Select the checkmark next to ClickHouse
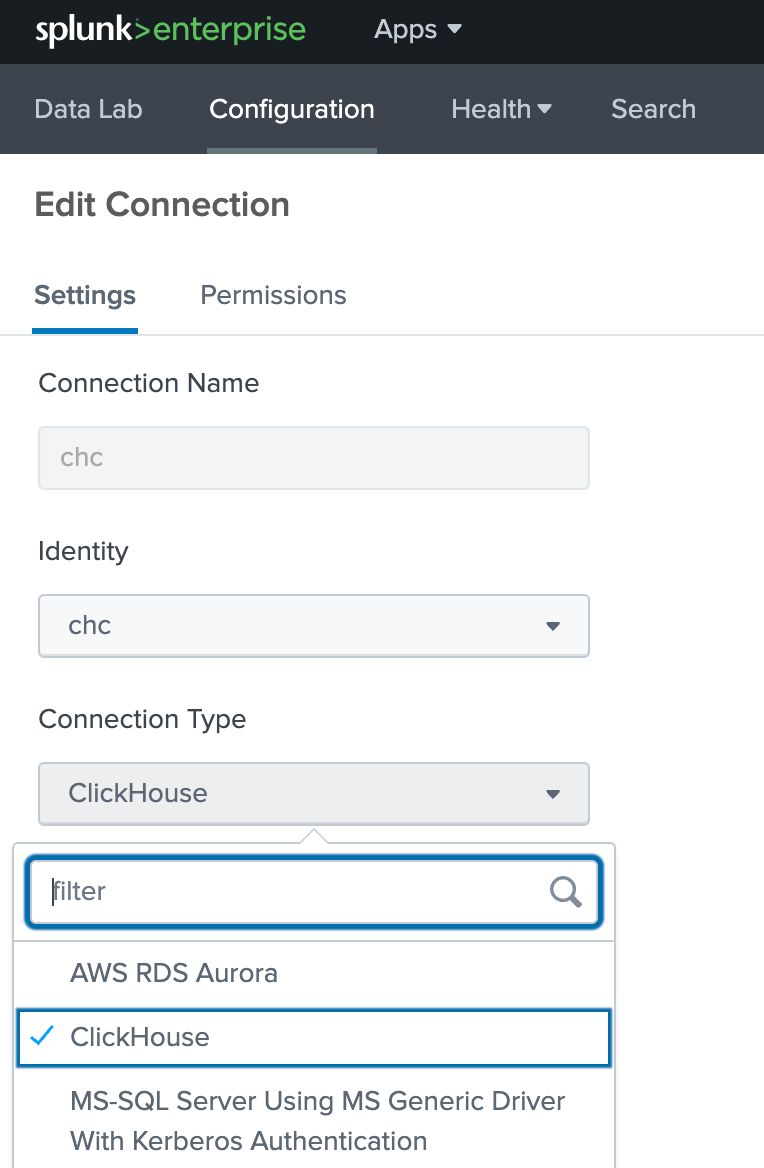The image size is (764, 1168). (x=40, y=1038)
